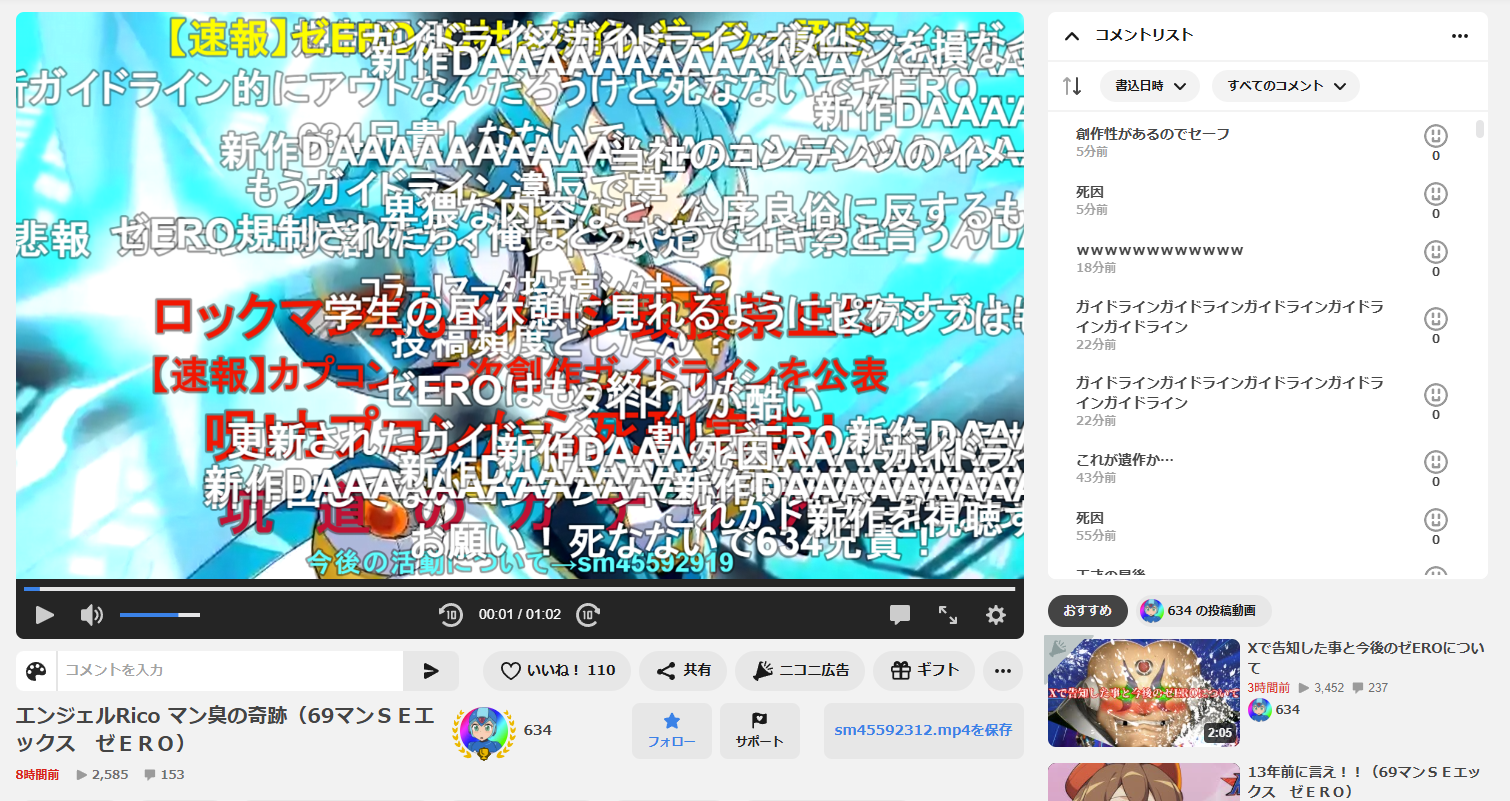Skip forward 10 seconds in the player
The width and height of the screenshot is (1510, 801).
(588, 615)
